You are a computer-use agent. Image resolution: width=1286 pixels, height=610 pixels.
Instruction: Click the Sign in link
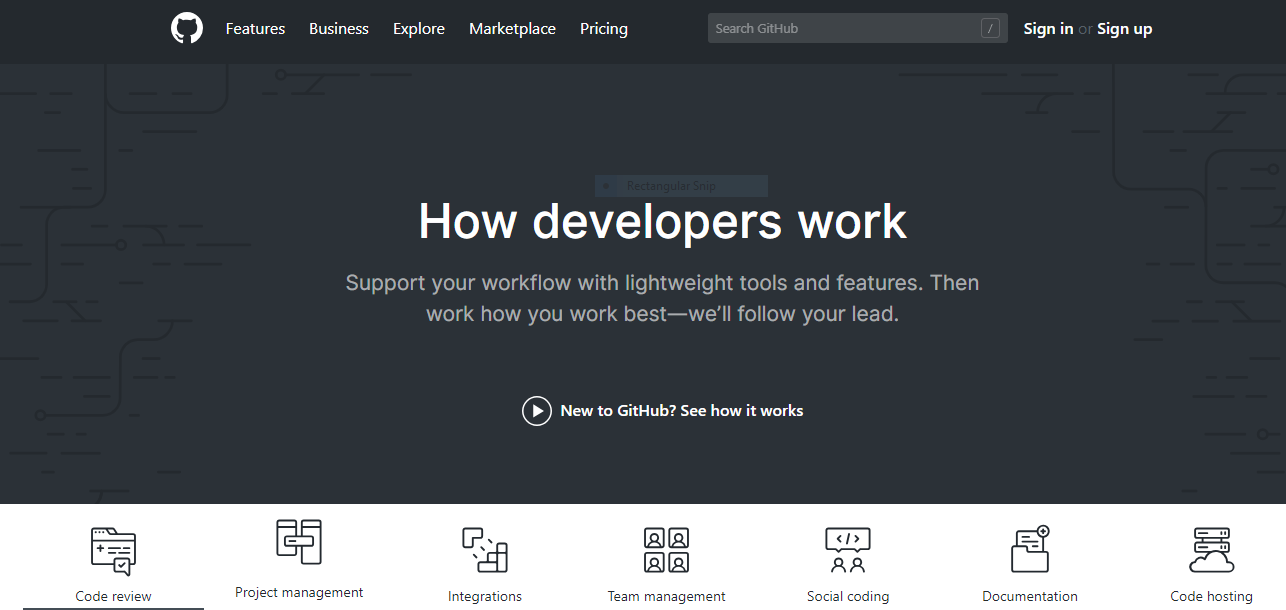1048,29
